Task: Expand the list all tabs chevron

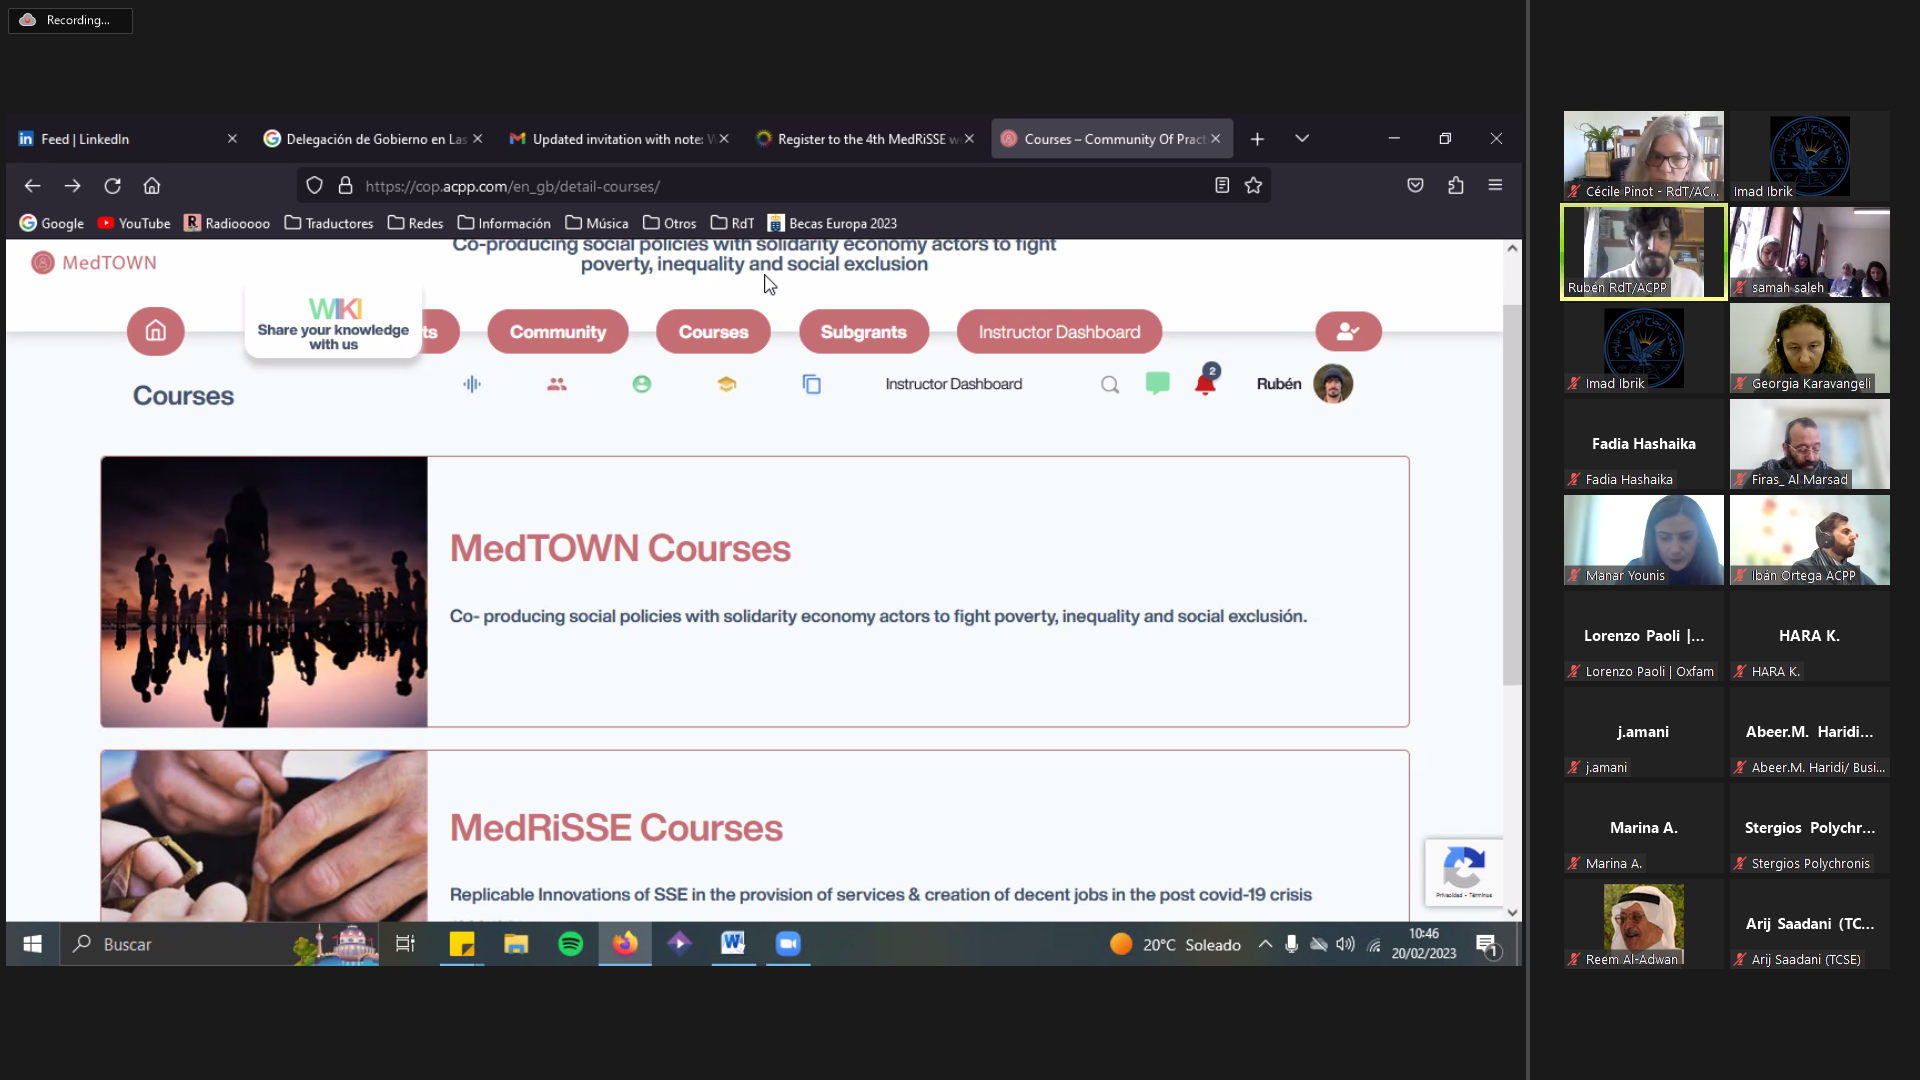Action: pos(1302,139)
